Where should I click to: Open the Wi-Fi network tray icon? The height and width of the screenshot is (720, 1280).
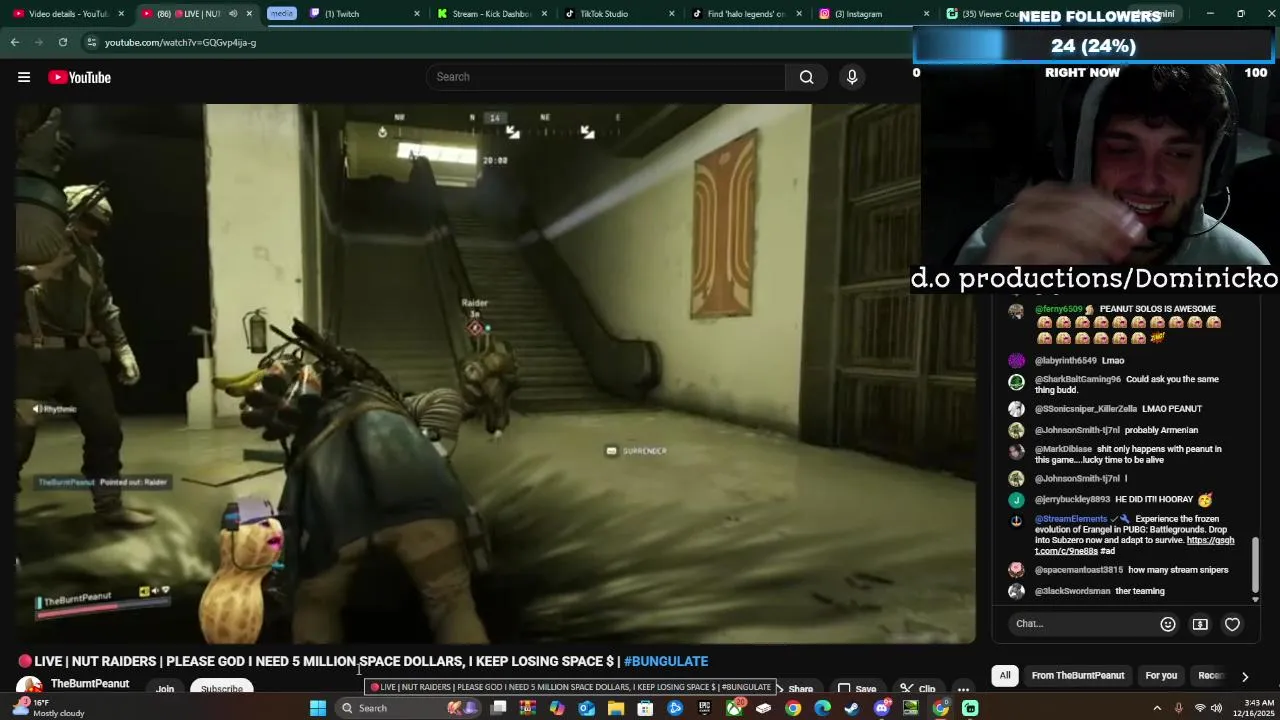(1200, 708)
